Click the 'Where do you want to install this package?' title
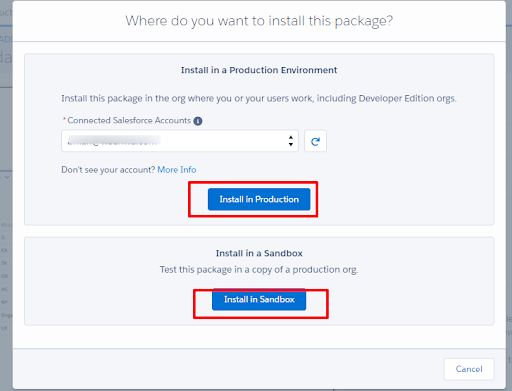Screen dimensions: 512x391 point(259,21)
